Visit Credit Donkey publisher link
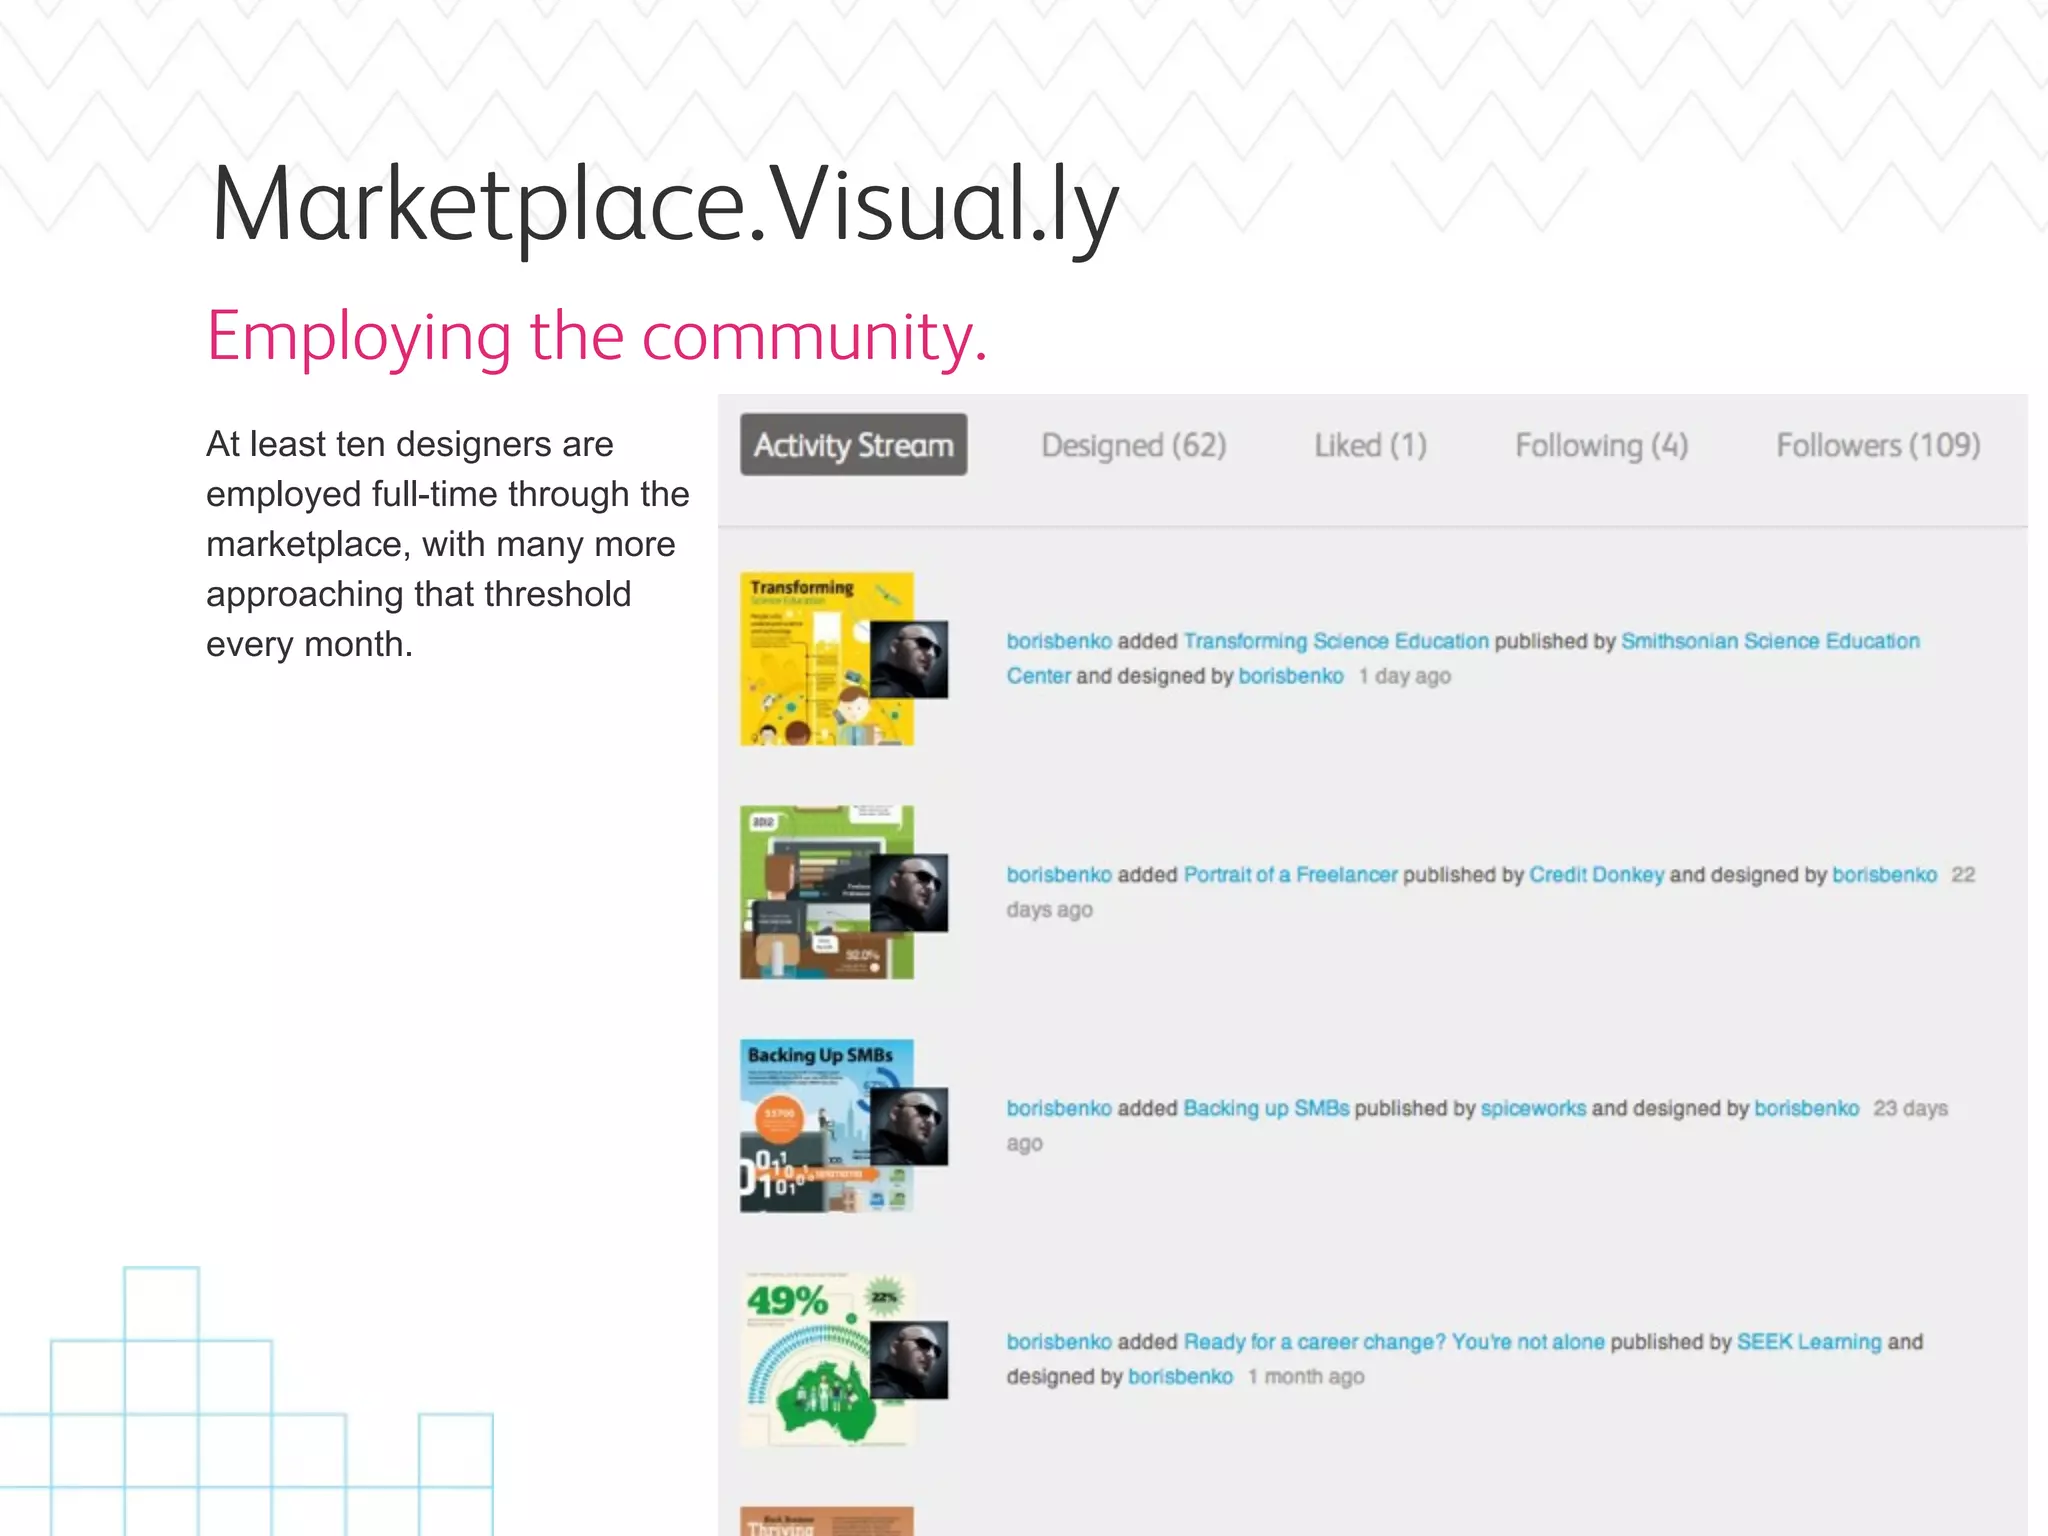The height and width of the screenshot is (1536, 2048). [x=1596, y=875]
